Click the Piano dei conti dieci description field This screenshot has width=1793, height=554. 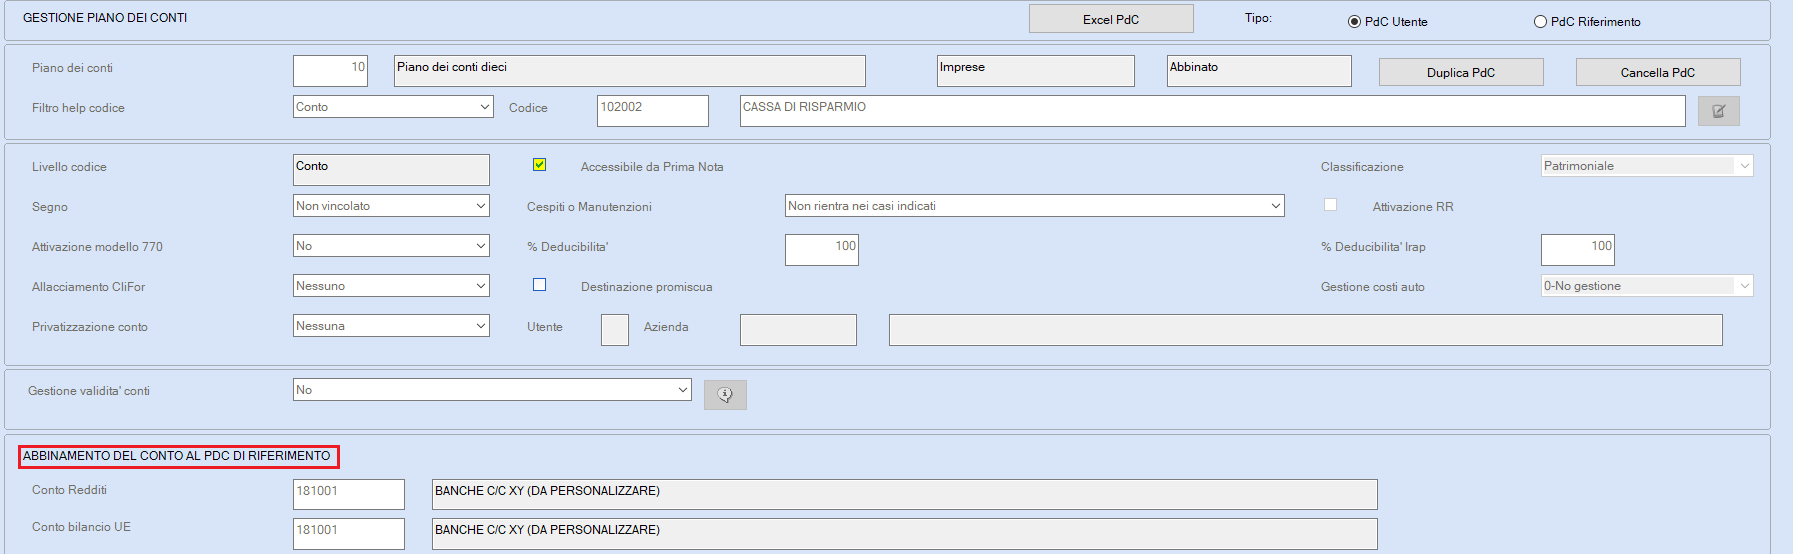[x=630, y=71]
